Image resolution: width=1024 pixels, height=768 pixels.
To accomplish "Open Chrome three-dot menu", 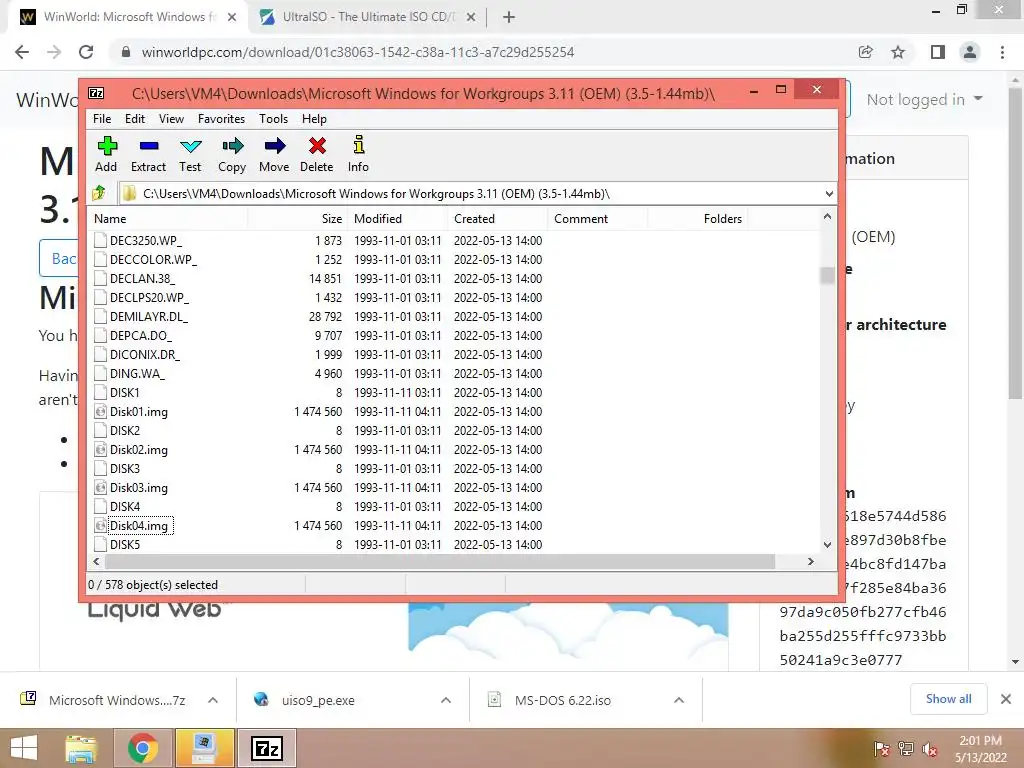I will (x=1002, y=52).
